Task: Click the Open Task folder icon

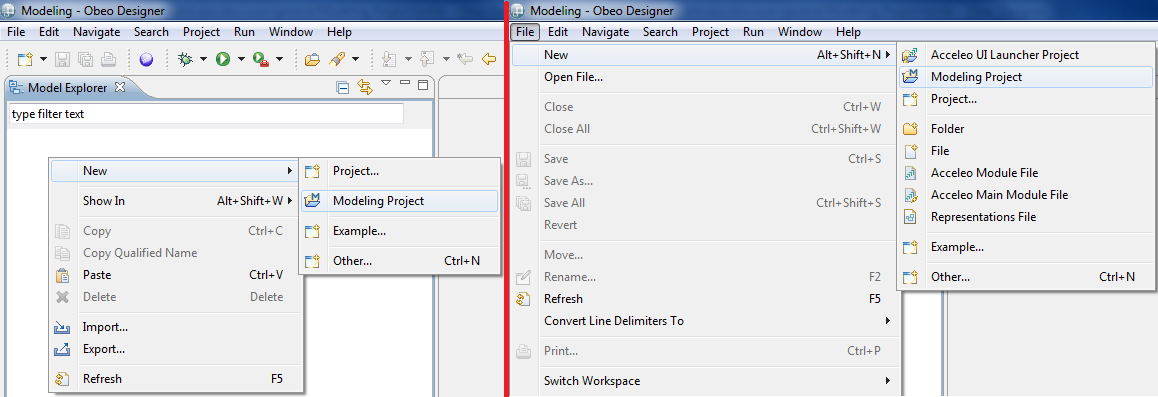Action: [x=312, y=58]
